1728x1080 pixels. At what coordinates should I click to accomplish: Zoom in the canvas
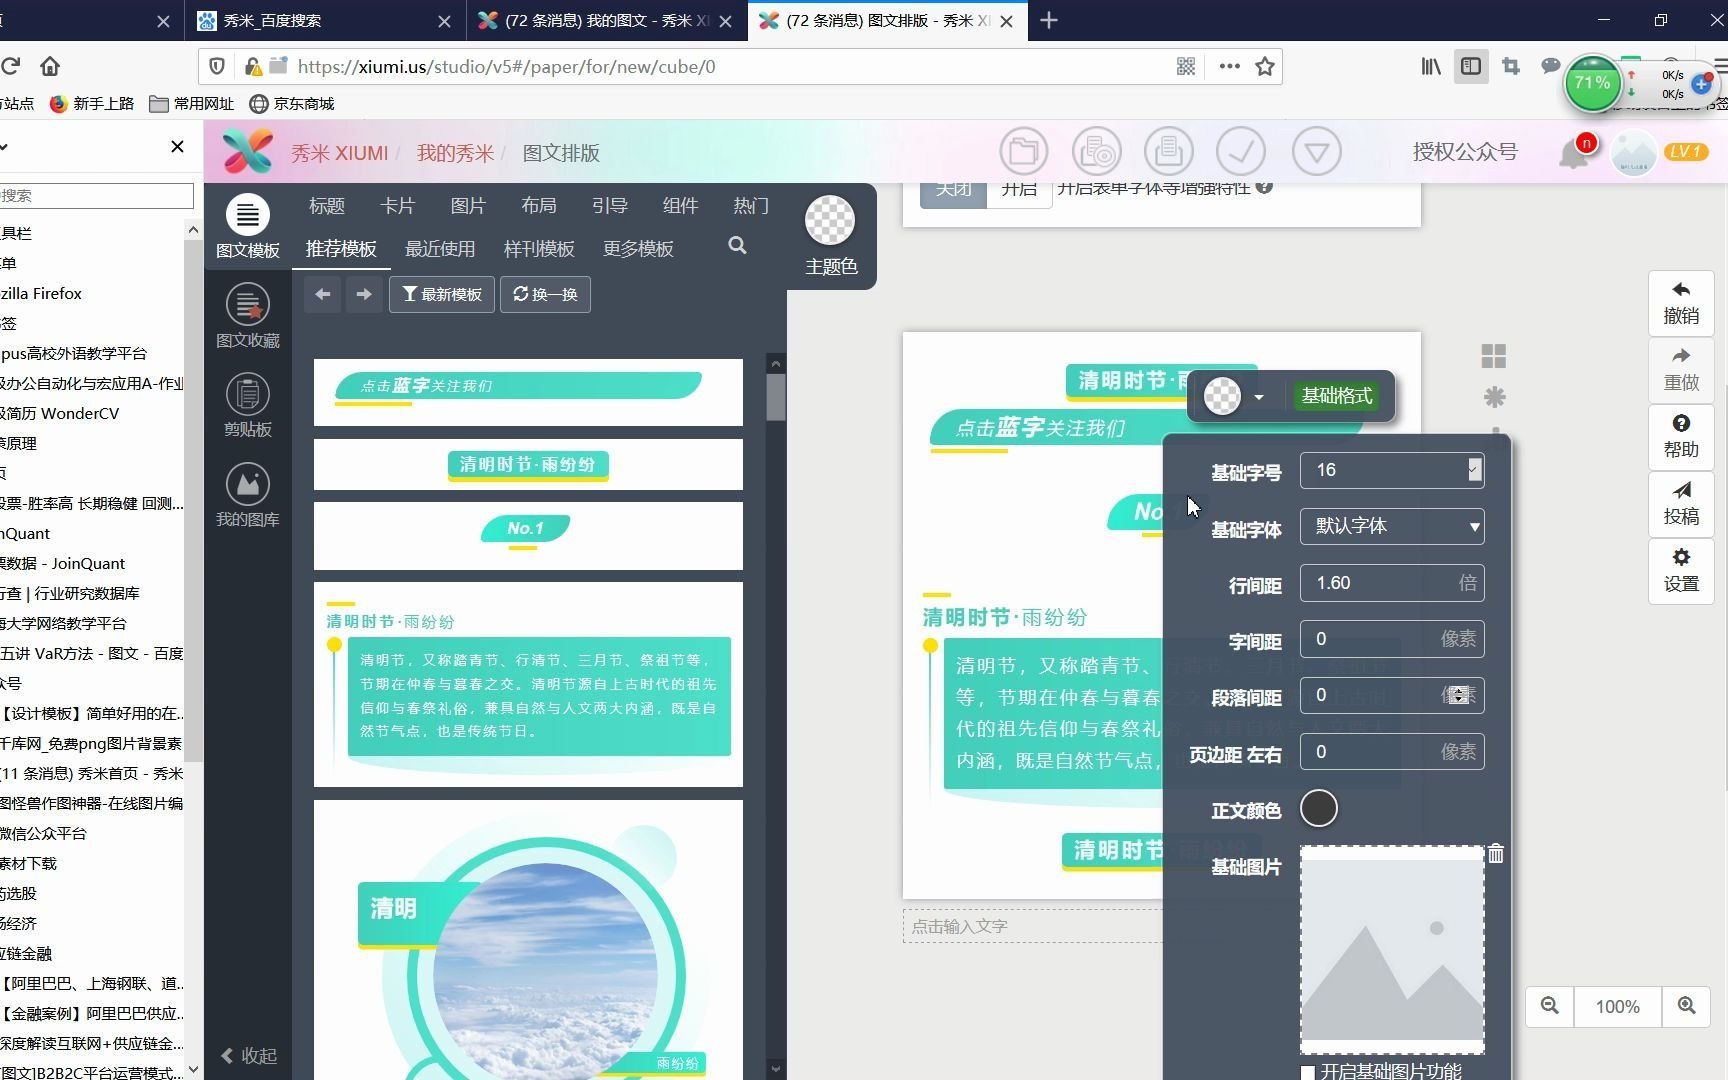(x=1687, y=1006)
